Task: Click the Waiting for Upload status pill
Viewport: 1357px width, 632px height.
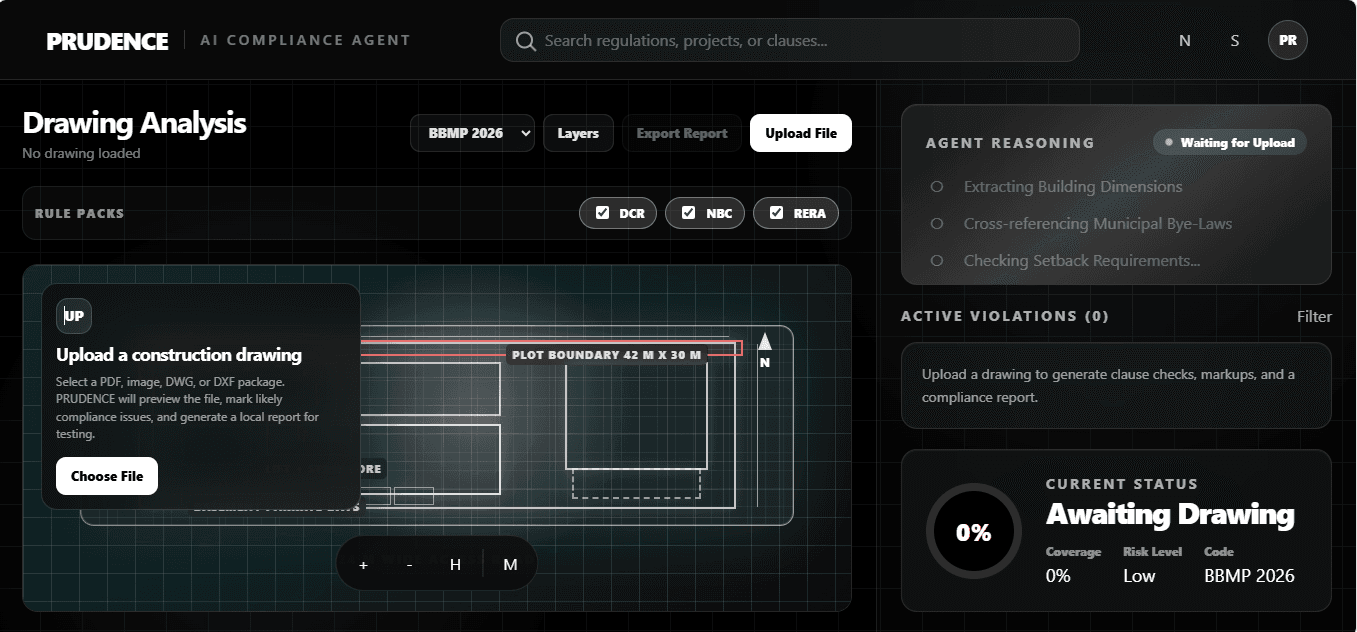Action: tap(1230, 142)
